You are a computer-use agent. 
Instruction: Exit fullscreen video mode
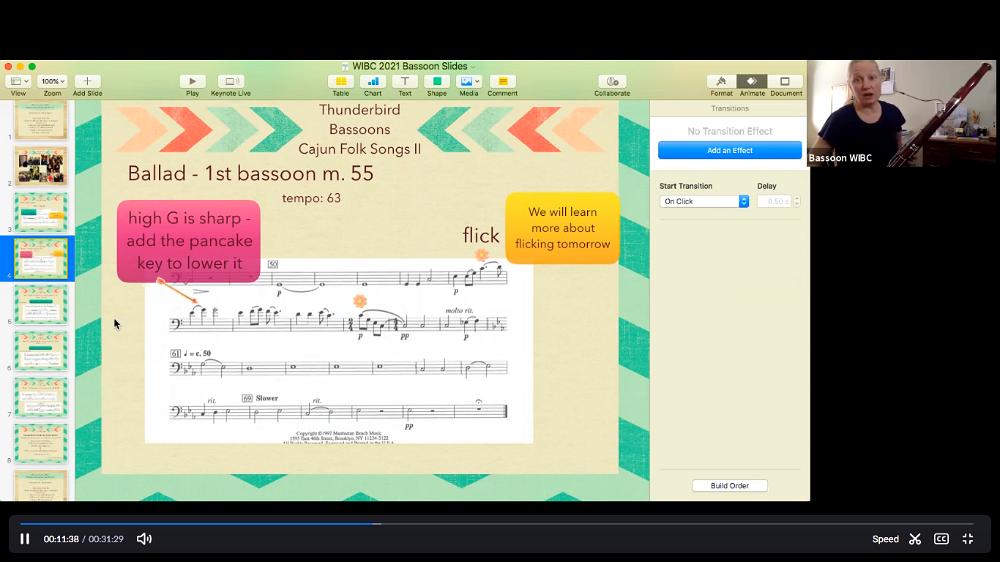click(967, 539)
